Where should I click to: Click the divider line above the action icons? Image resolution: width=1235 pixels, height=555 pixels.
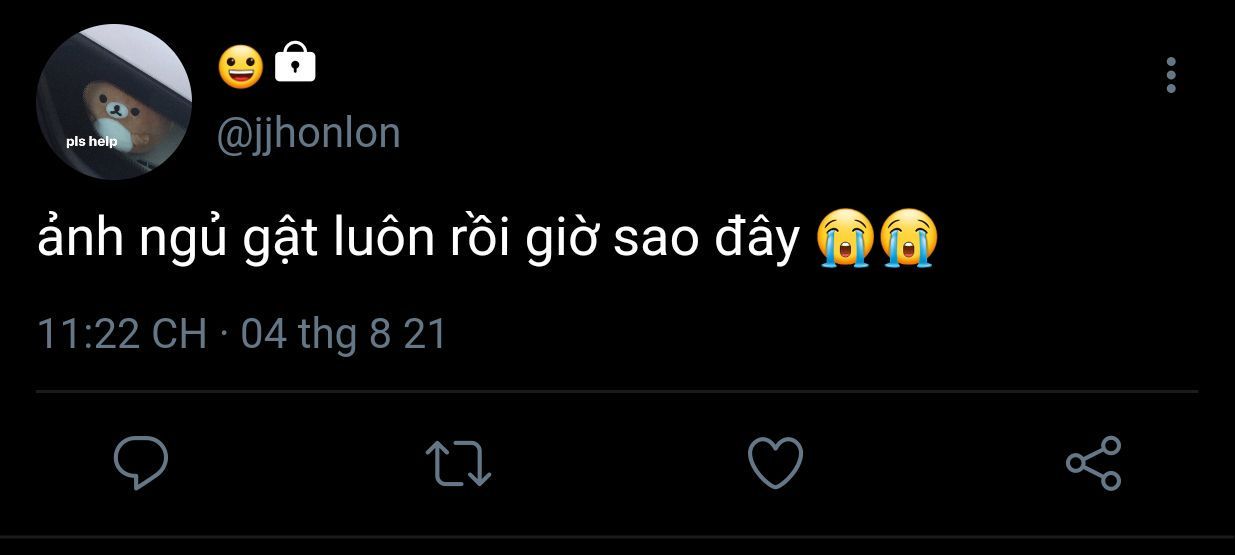click(617, 391)
